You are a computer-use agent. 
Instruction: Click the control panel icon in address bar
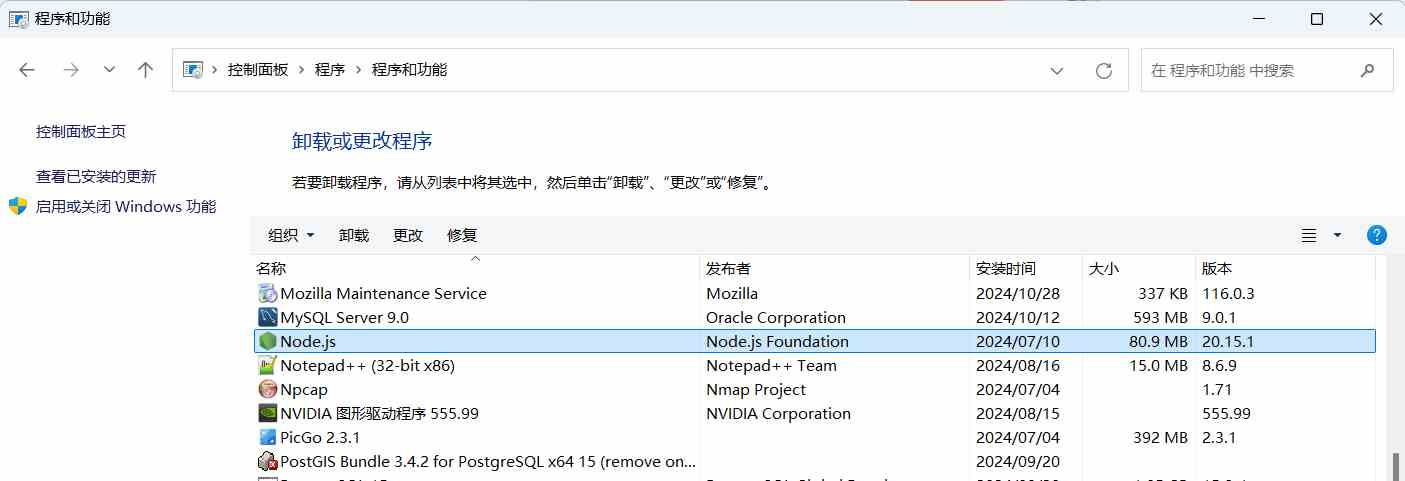tap(193, 70)
